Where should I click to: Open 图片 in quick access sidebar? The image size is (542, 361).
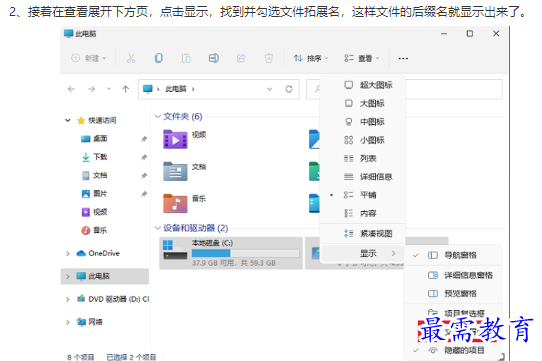click(x=100, y=194)
